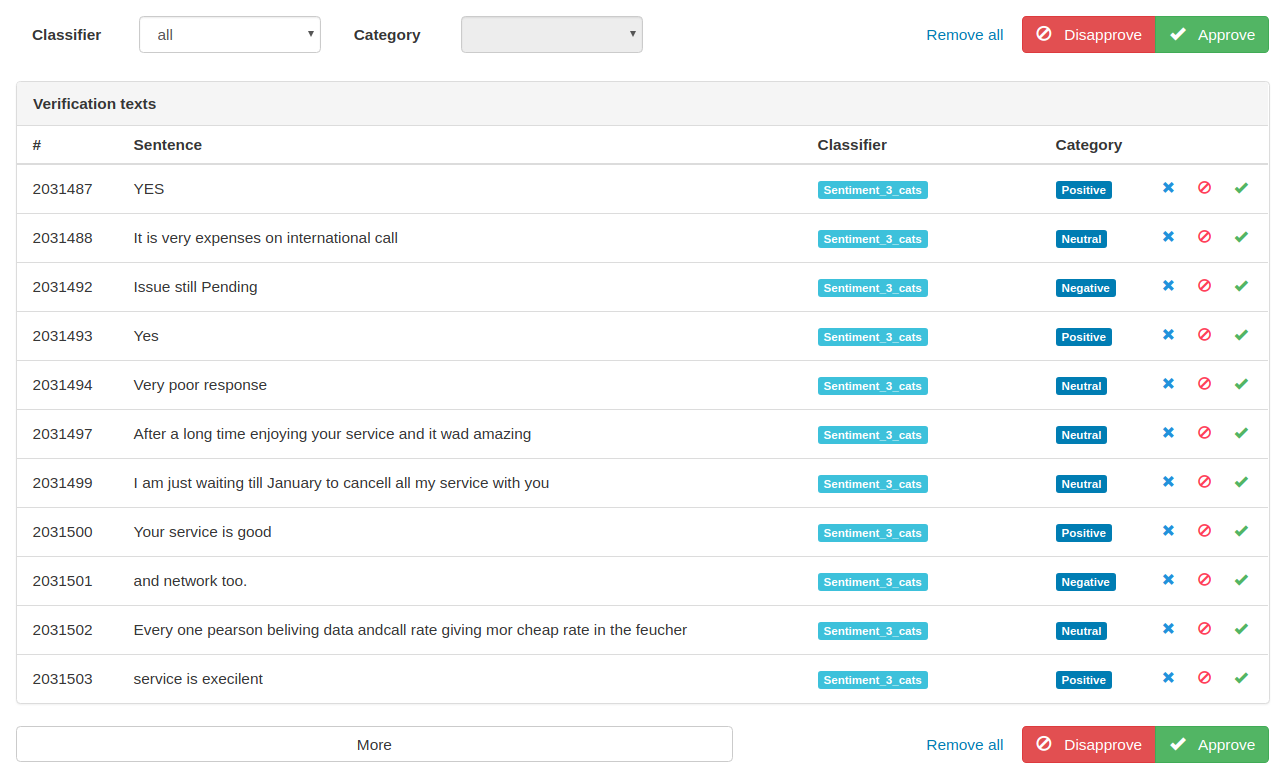Click the Sentiment_3_cats badge in row 2031487

(x=873, y=190)
